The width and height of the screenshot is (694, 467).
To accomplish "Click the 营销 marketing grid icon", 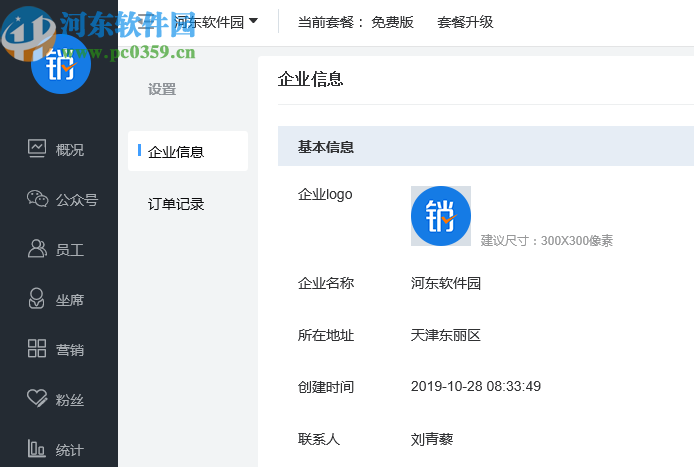I will pyautogui.click(x=37, y=348).
